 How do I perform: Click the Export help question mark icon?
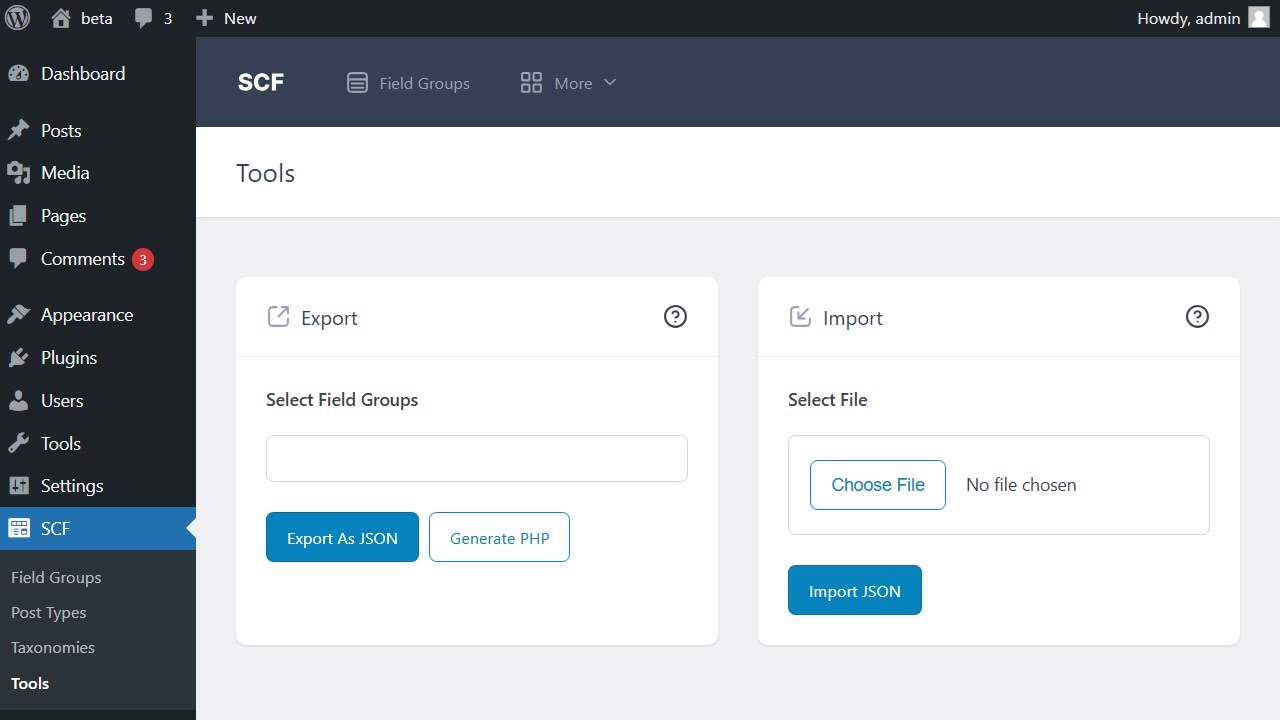676,317
